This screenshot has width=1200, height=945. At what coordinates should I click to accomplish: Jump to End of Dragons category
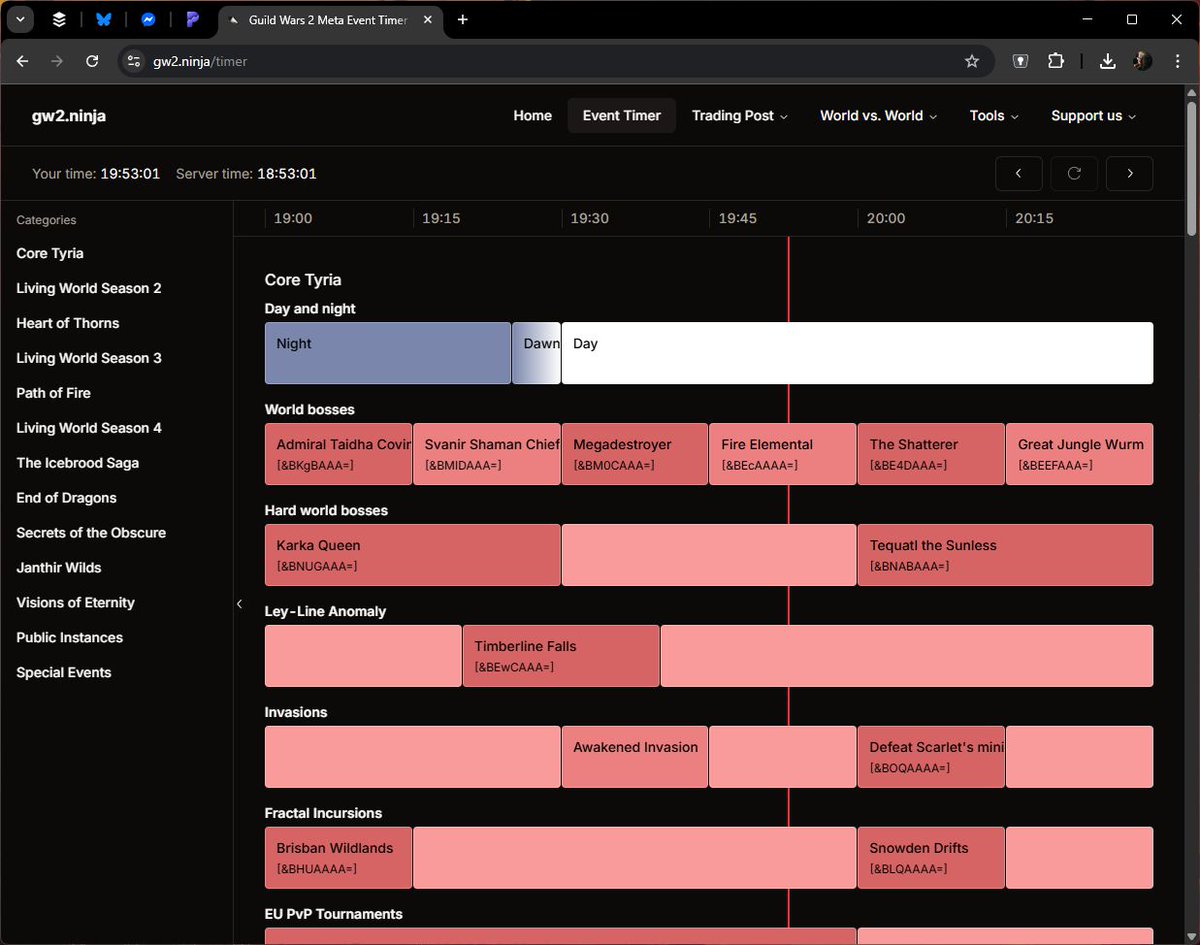(x=67, y=499)
